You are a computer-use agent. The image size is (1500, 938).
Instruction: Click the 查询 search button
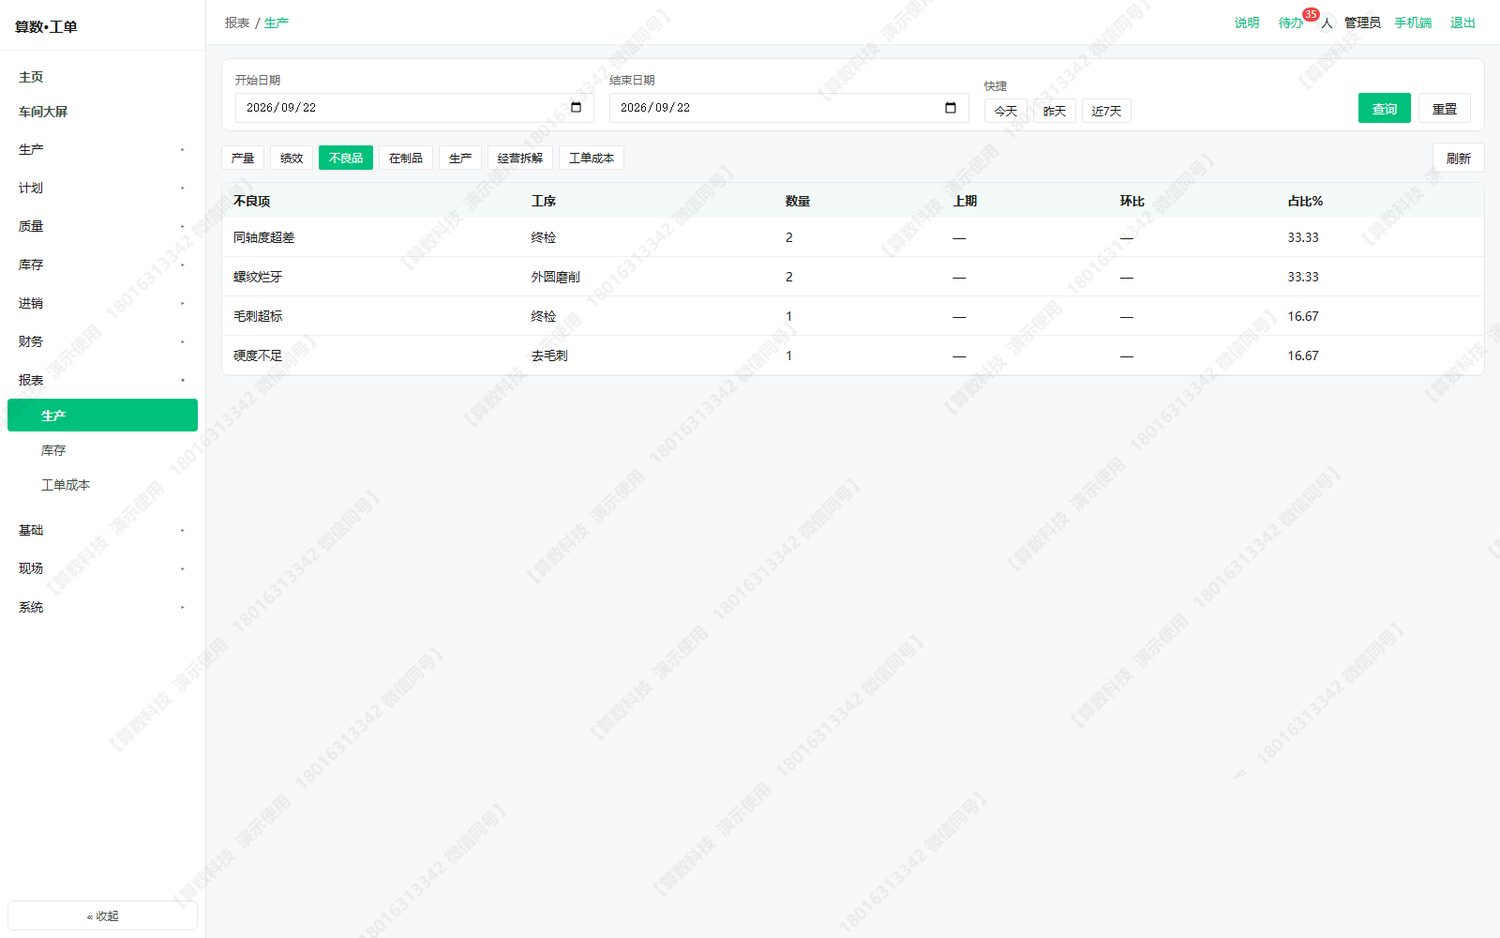pos(1384,108)
